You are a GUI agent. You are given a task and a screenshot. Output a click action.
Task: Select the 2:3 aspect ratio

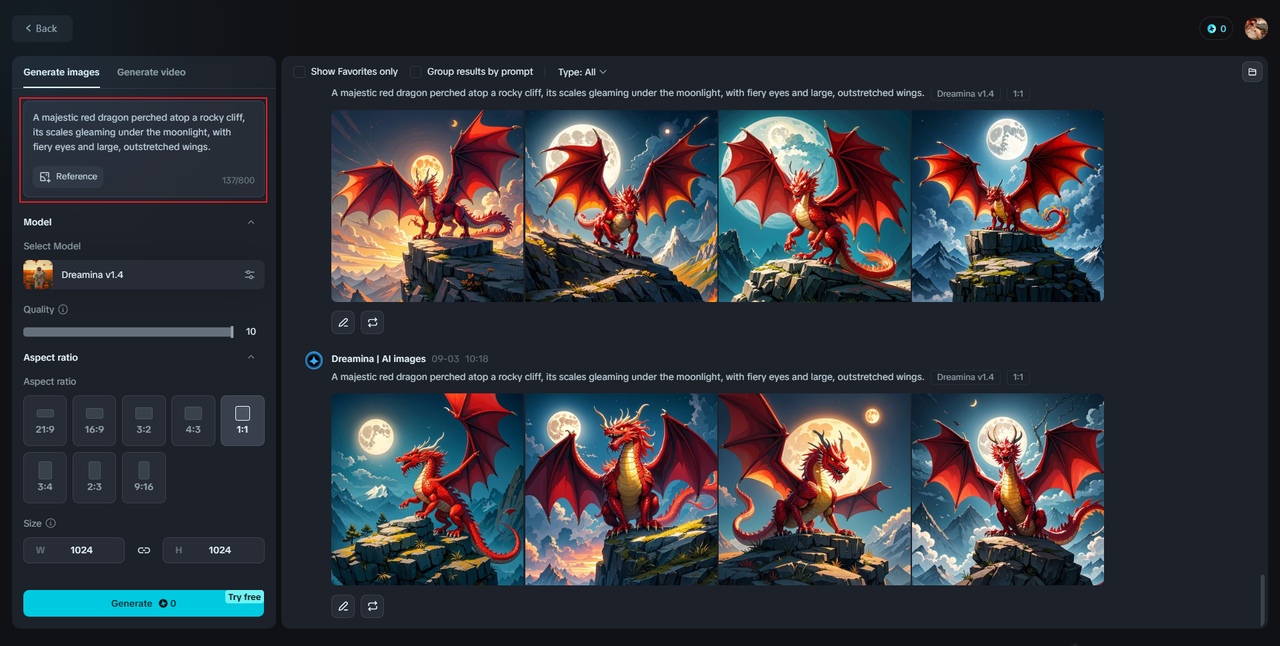pos(94,478)
